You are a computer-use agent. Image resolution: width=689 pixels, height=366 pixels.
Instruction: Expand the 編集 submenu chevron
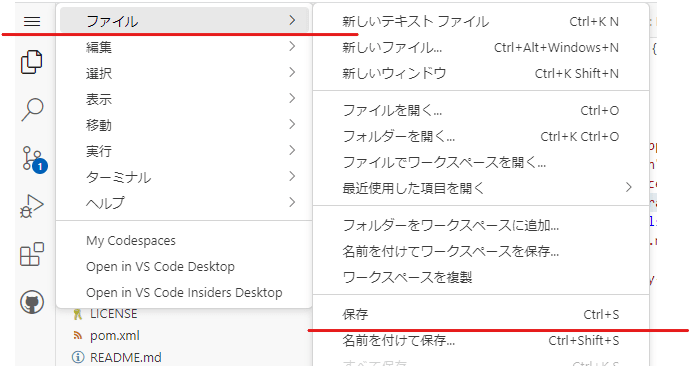coord(292,46)
